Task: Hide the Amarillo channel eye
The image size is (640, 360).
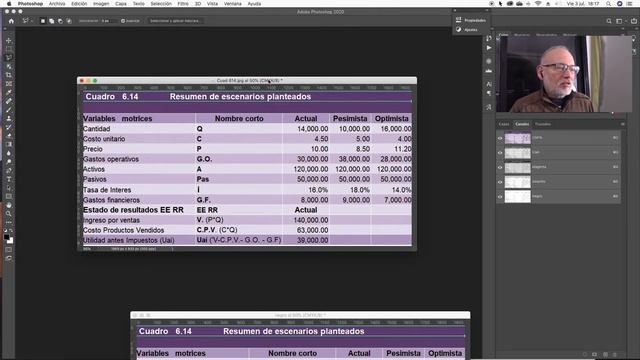Action: pyautogui.click(x=500, y=182)
